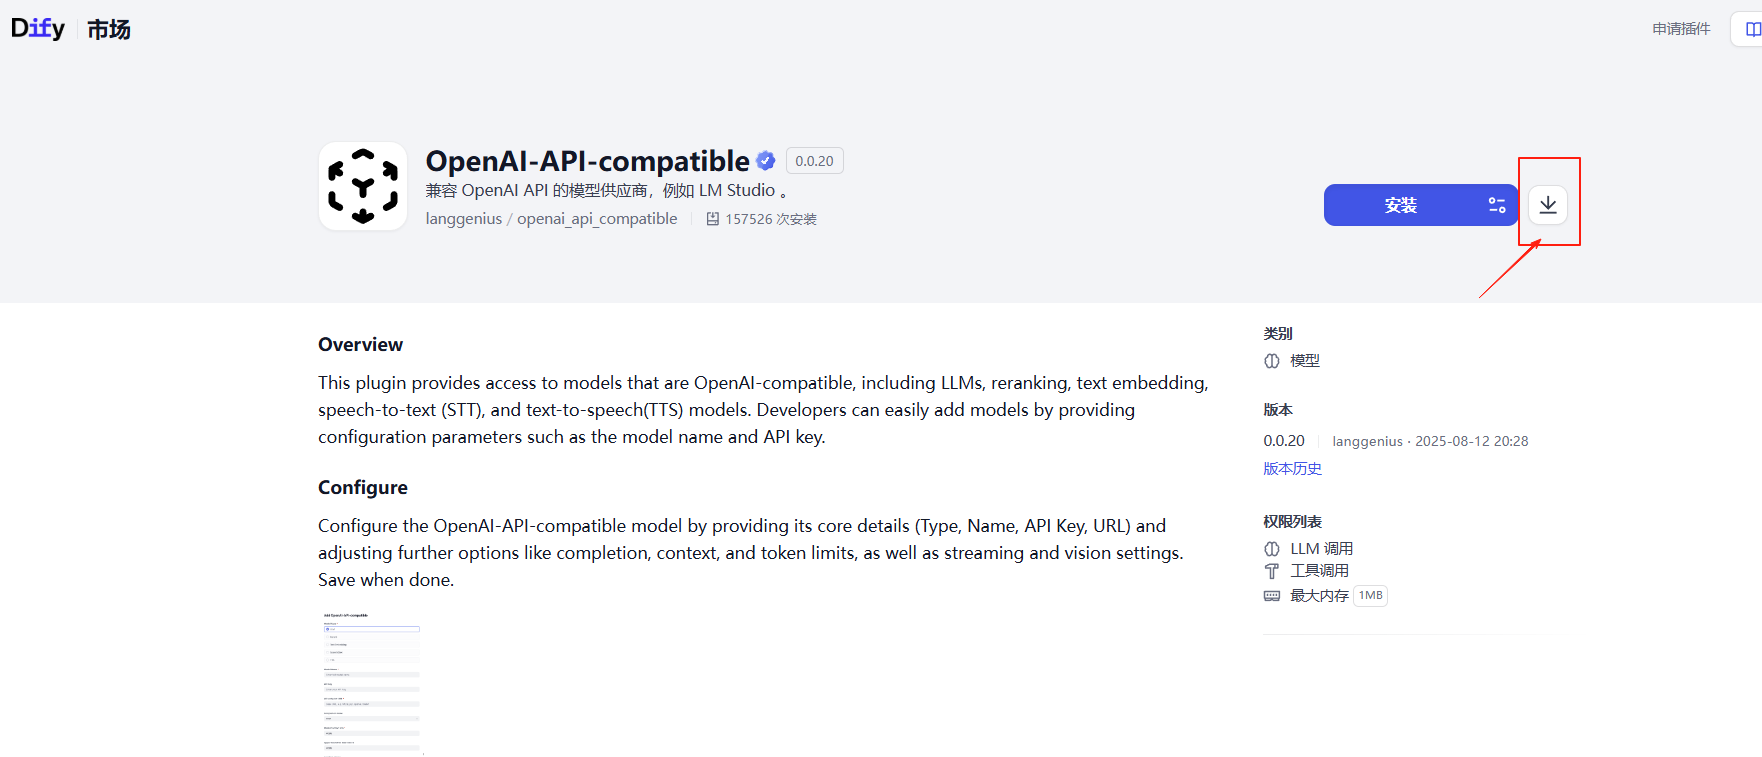Click the 安装 install button
This screenshot has height=757, width=1762.
point(1400,205)
